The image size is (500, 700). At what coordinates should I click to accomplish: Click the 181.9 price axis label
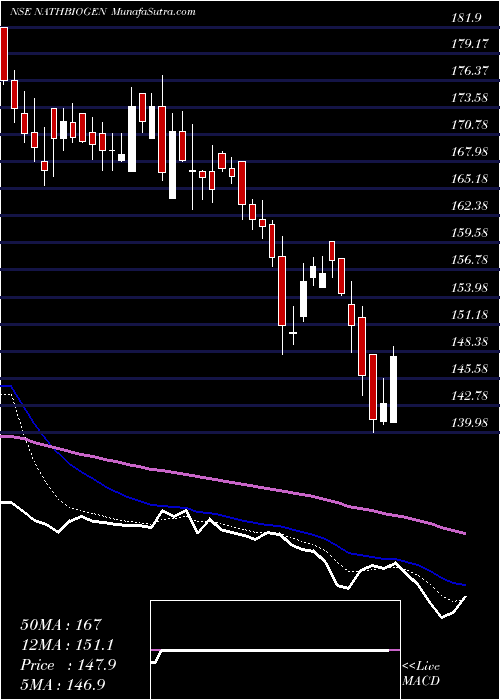467,18
